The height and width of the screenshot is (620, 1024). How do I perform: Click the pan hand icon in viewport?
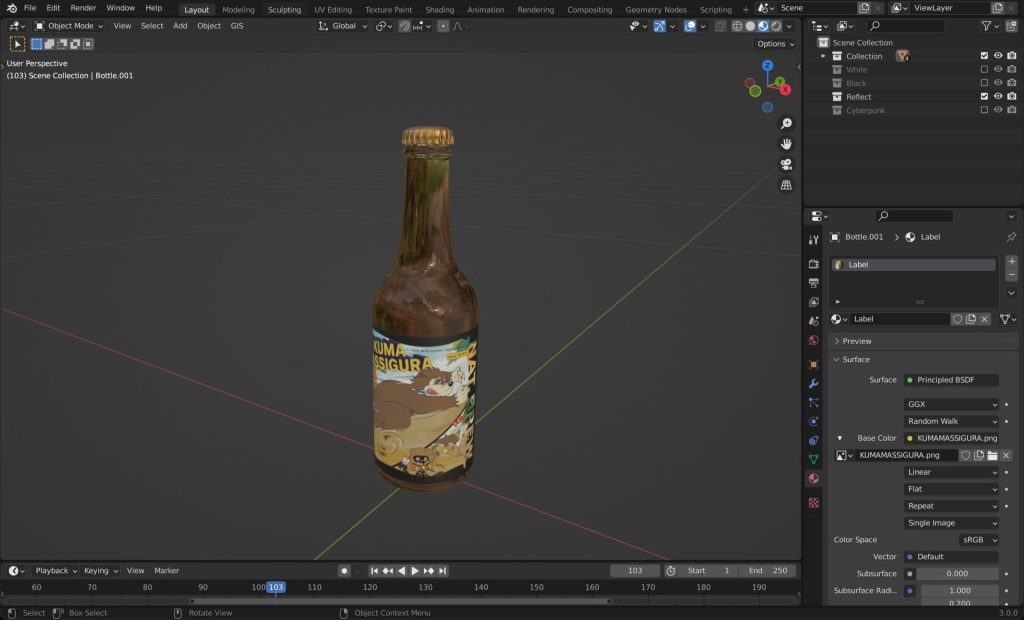(786, 144)
